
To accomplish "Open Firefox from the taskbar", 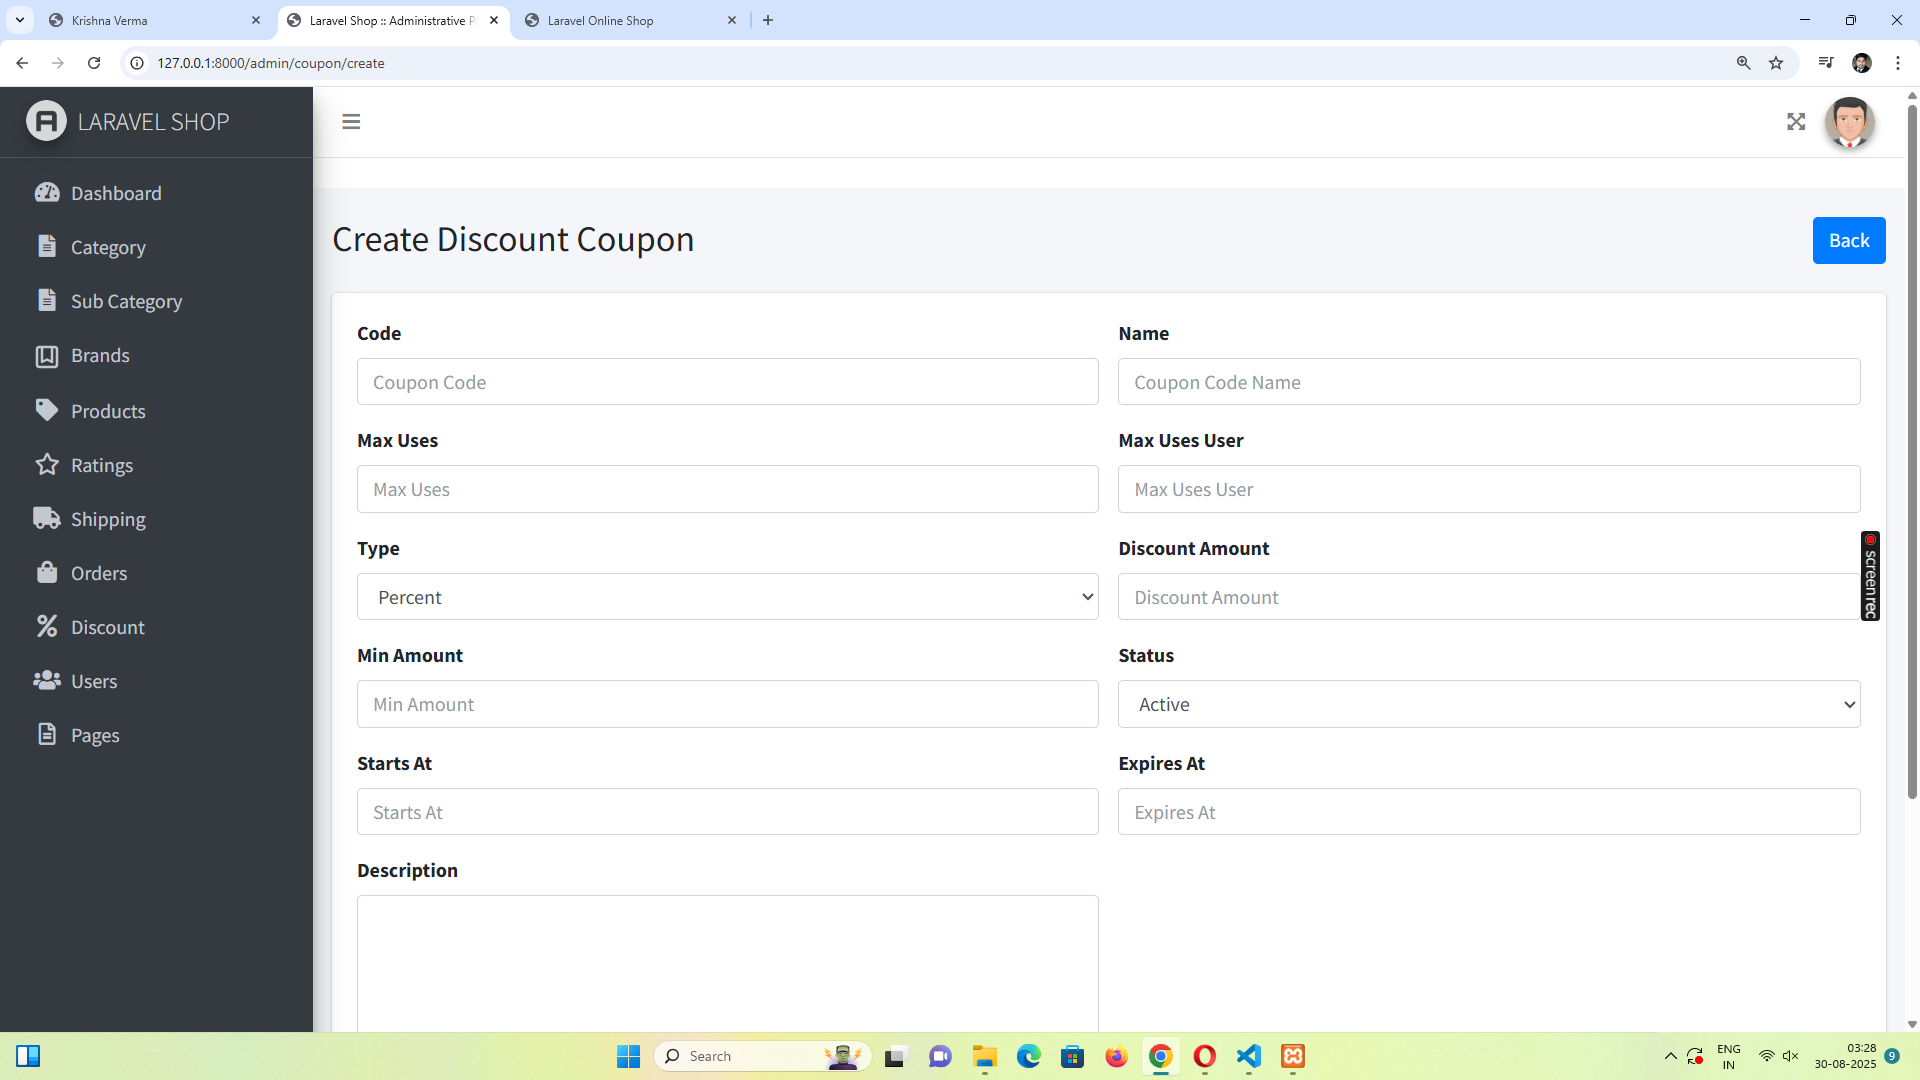I will (x=1116, y=1056).
